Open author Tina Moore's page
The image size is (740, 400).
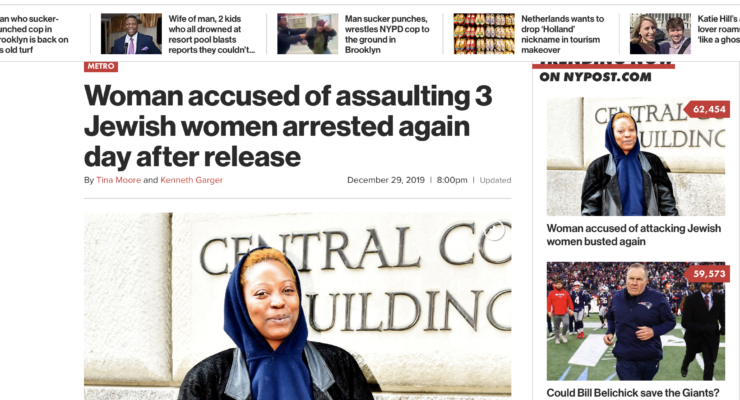click(118, 180)
